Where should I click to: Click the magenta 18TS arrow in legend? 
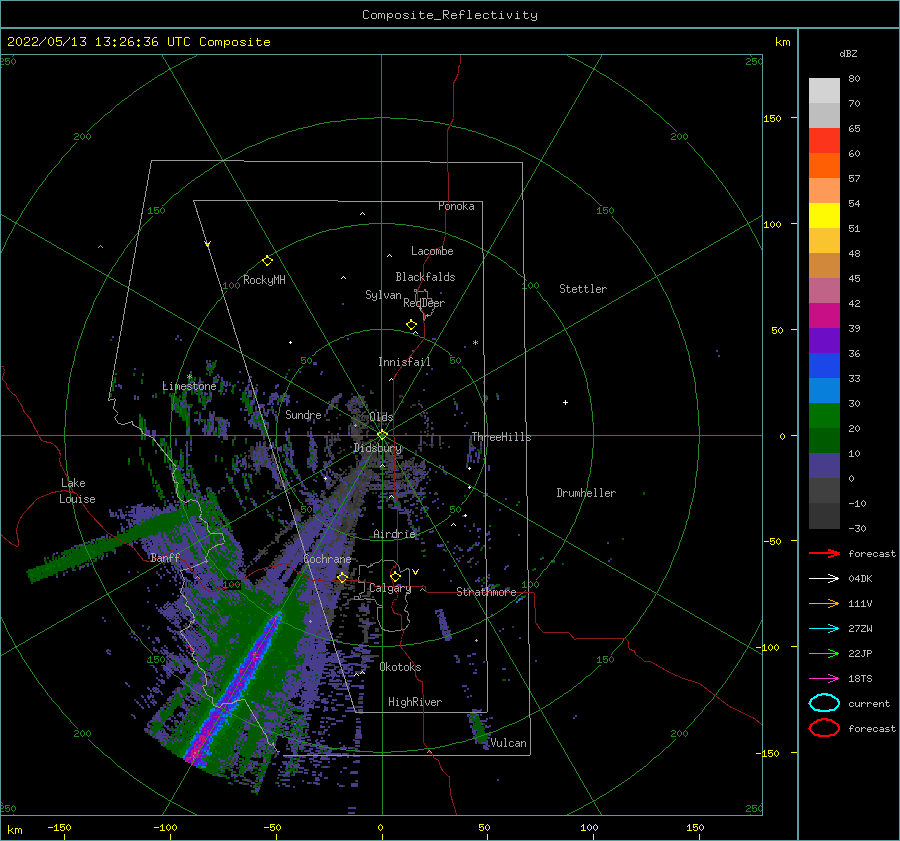[x=824, y=679]
